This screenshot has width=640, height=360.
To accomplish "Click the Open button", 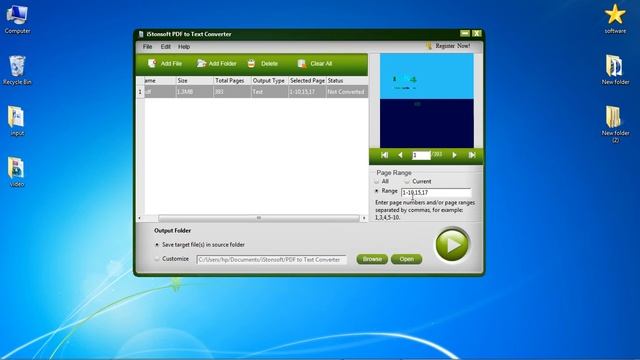I will coord(407,259).
